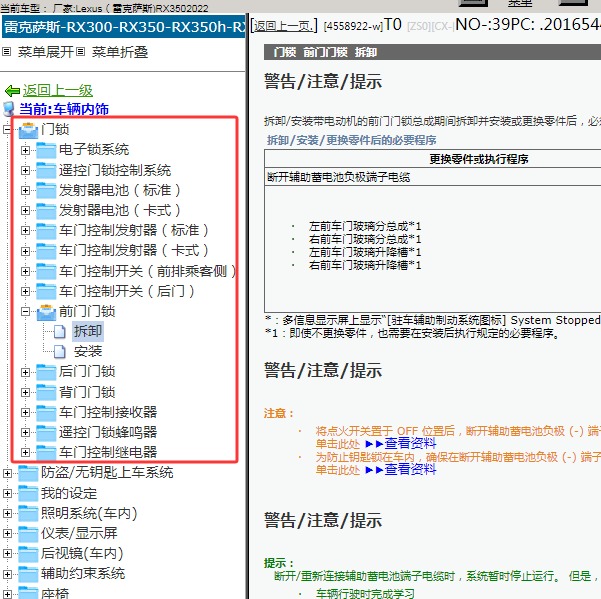Select 菜单折叠 text option
601x599 pixels.
tap(120, 52)
